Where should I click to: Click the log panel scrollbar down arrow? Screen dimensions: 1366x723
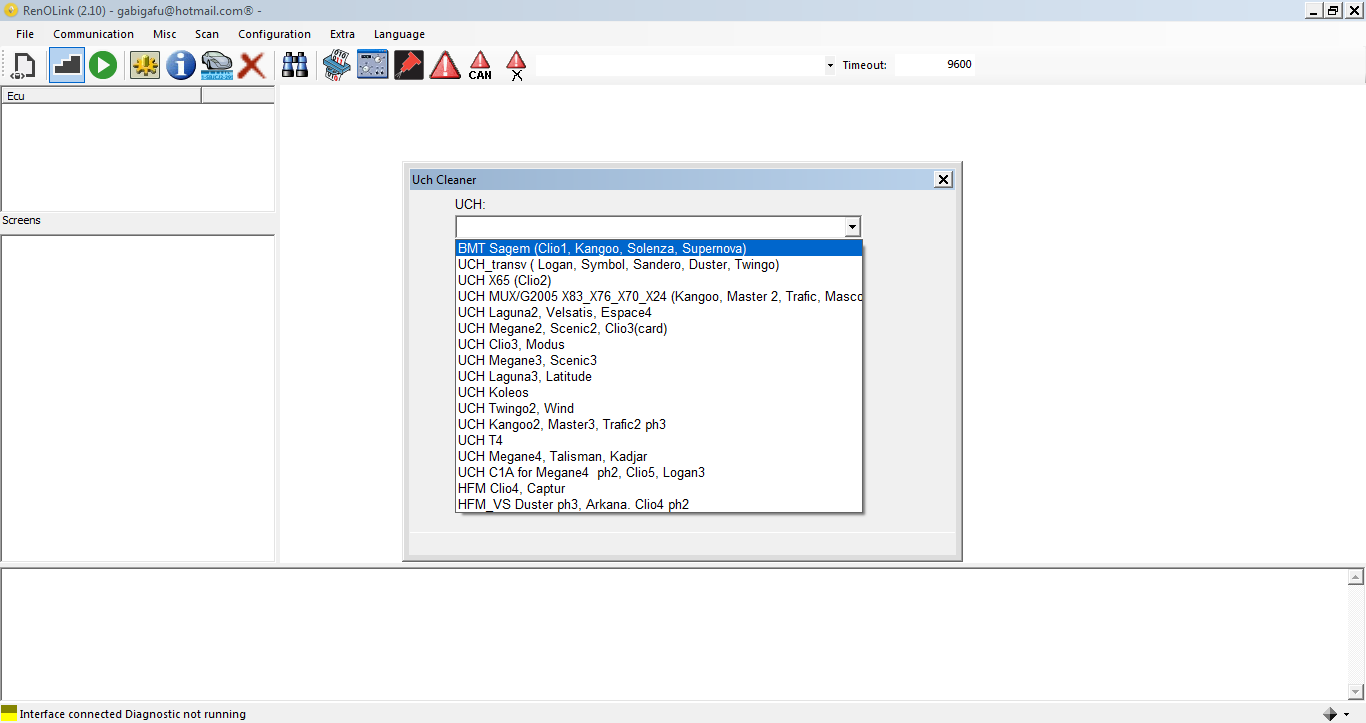[x=1357, y=691]
